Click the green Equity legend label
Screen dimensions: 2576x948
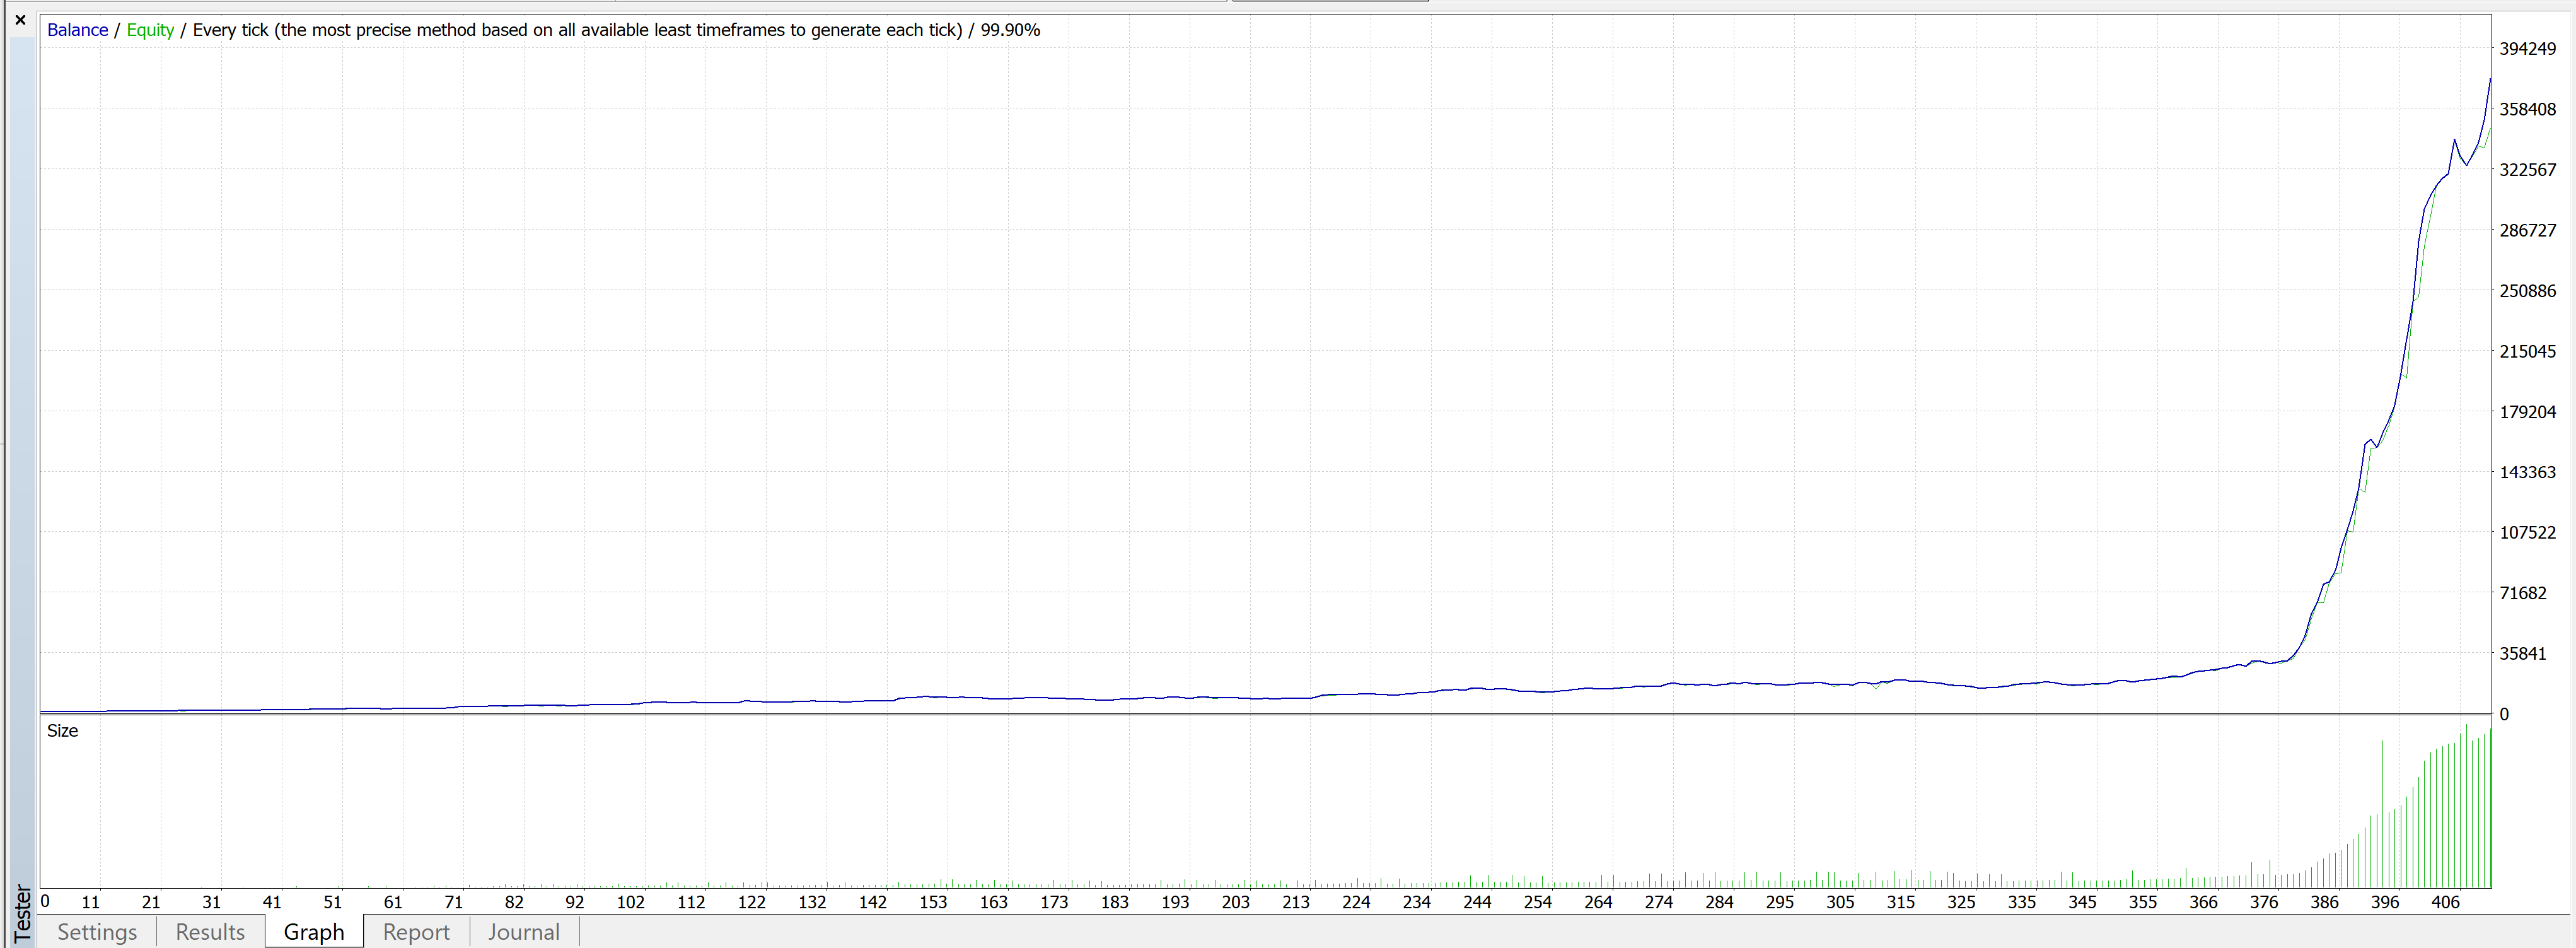(x=150, y=30)
